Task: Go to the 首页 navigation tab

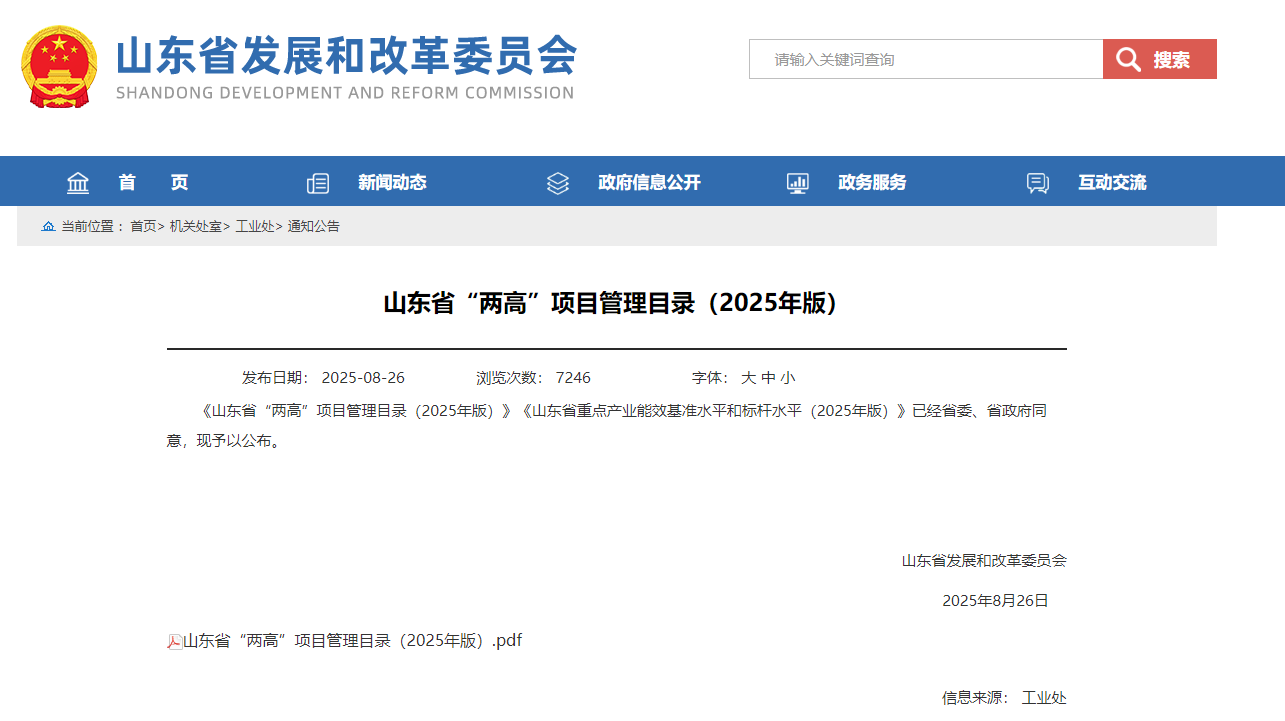Action: 153,183
